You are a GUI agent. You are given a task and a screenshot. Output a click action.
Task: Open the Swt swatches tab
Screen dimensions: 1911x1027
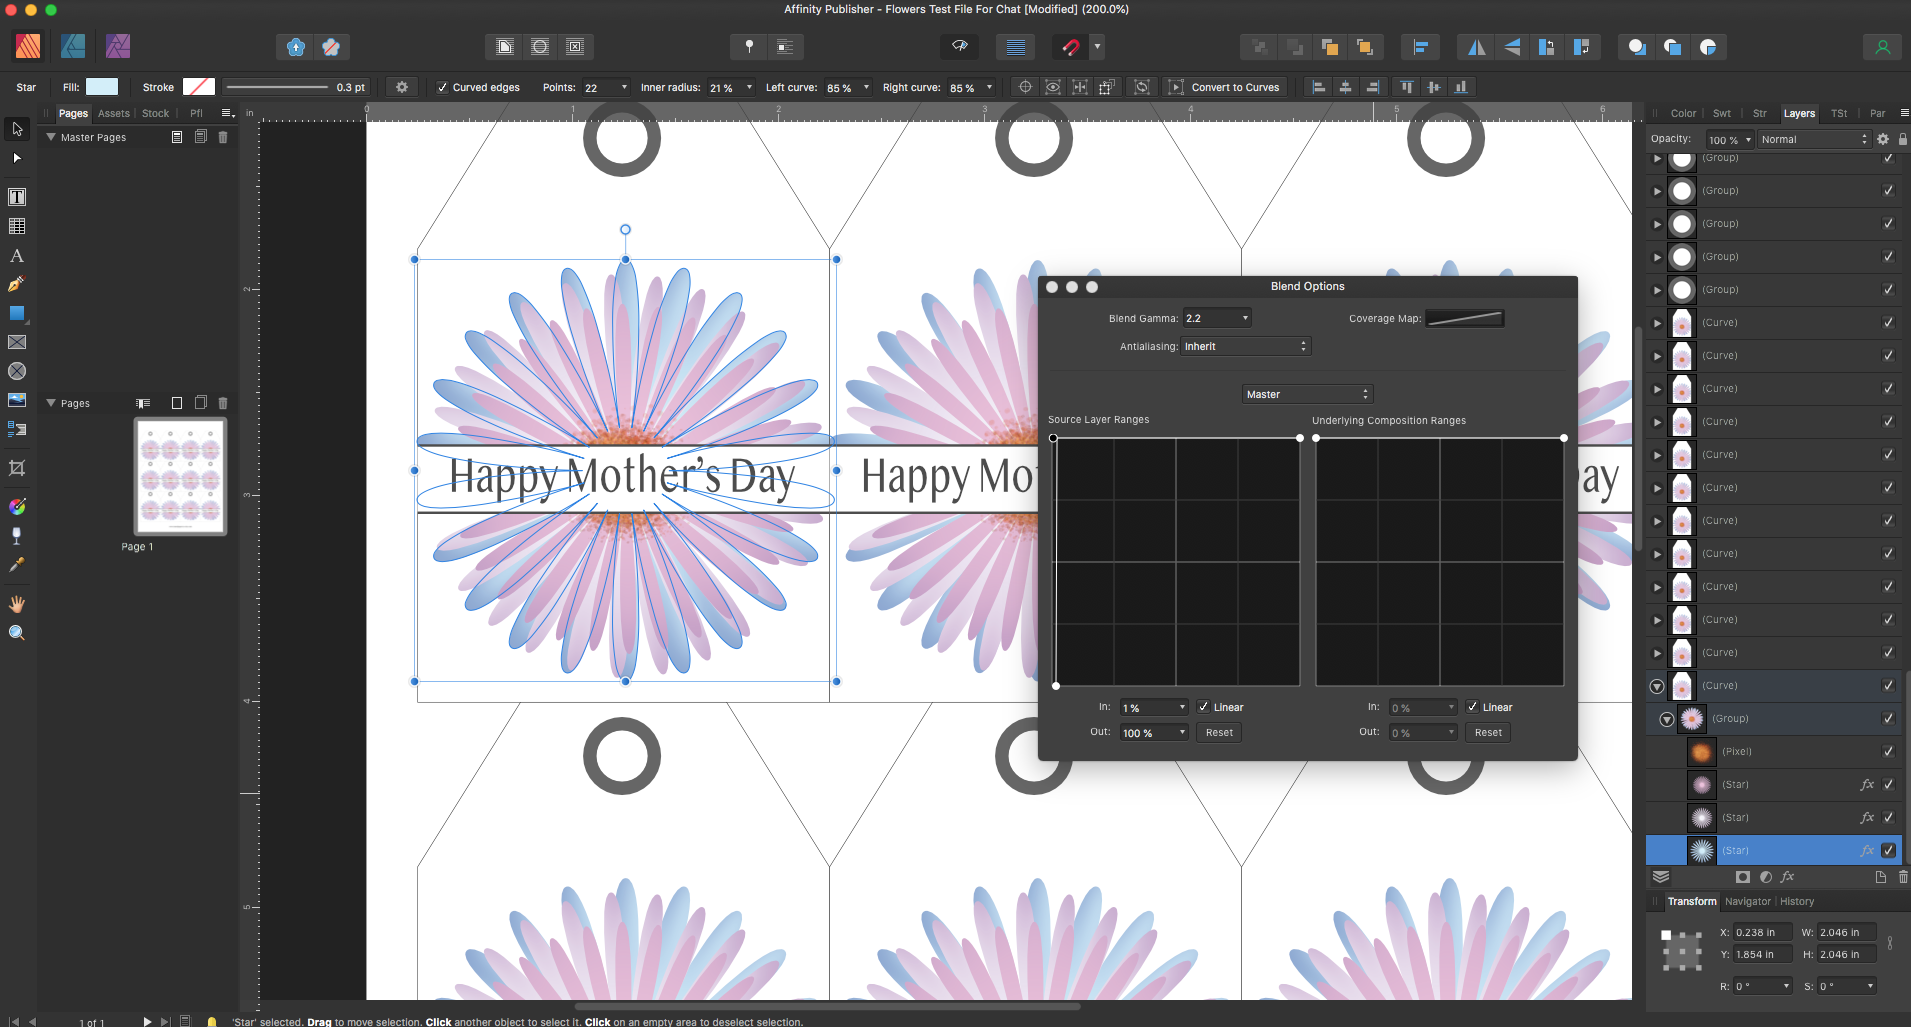(1722, 113)
